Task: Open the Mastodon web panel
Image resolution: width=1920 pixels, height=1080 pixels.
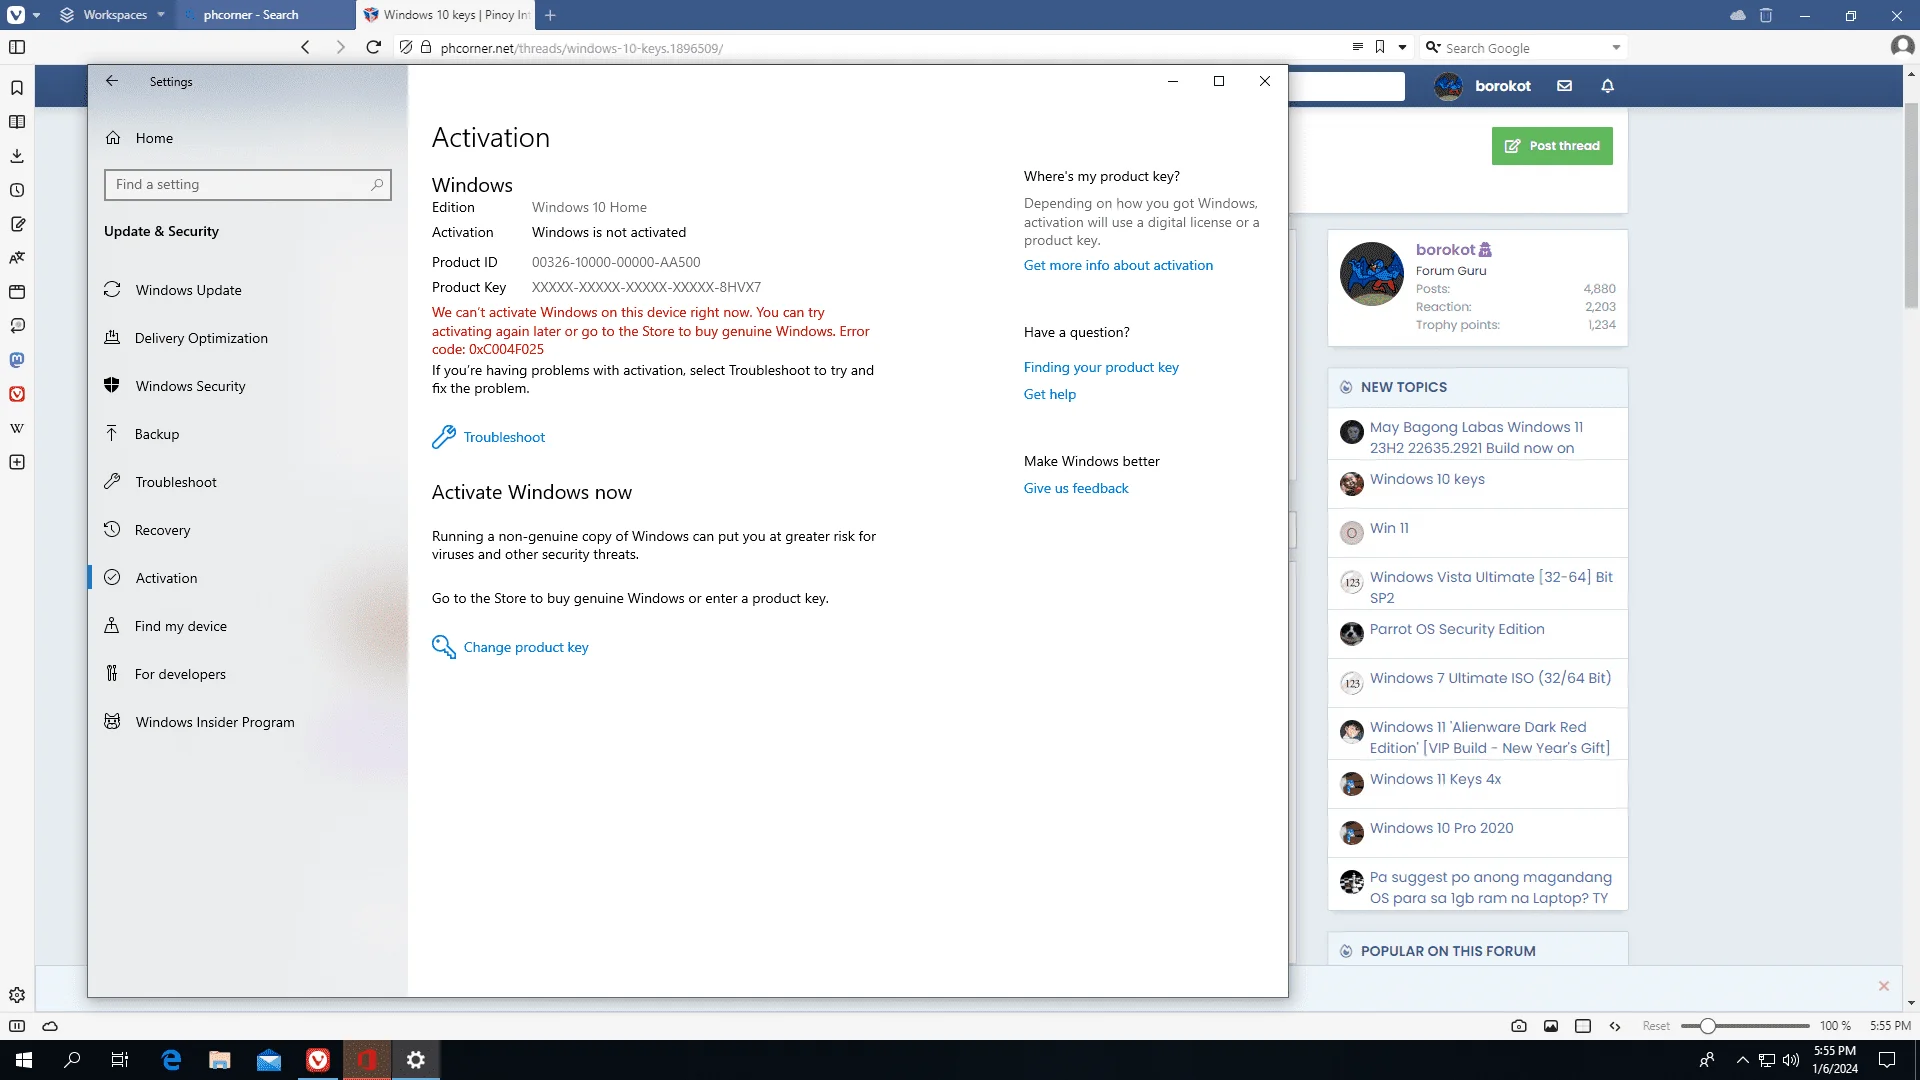Action: (x=17, y=360)
